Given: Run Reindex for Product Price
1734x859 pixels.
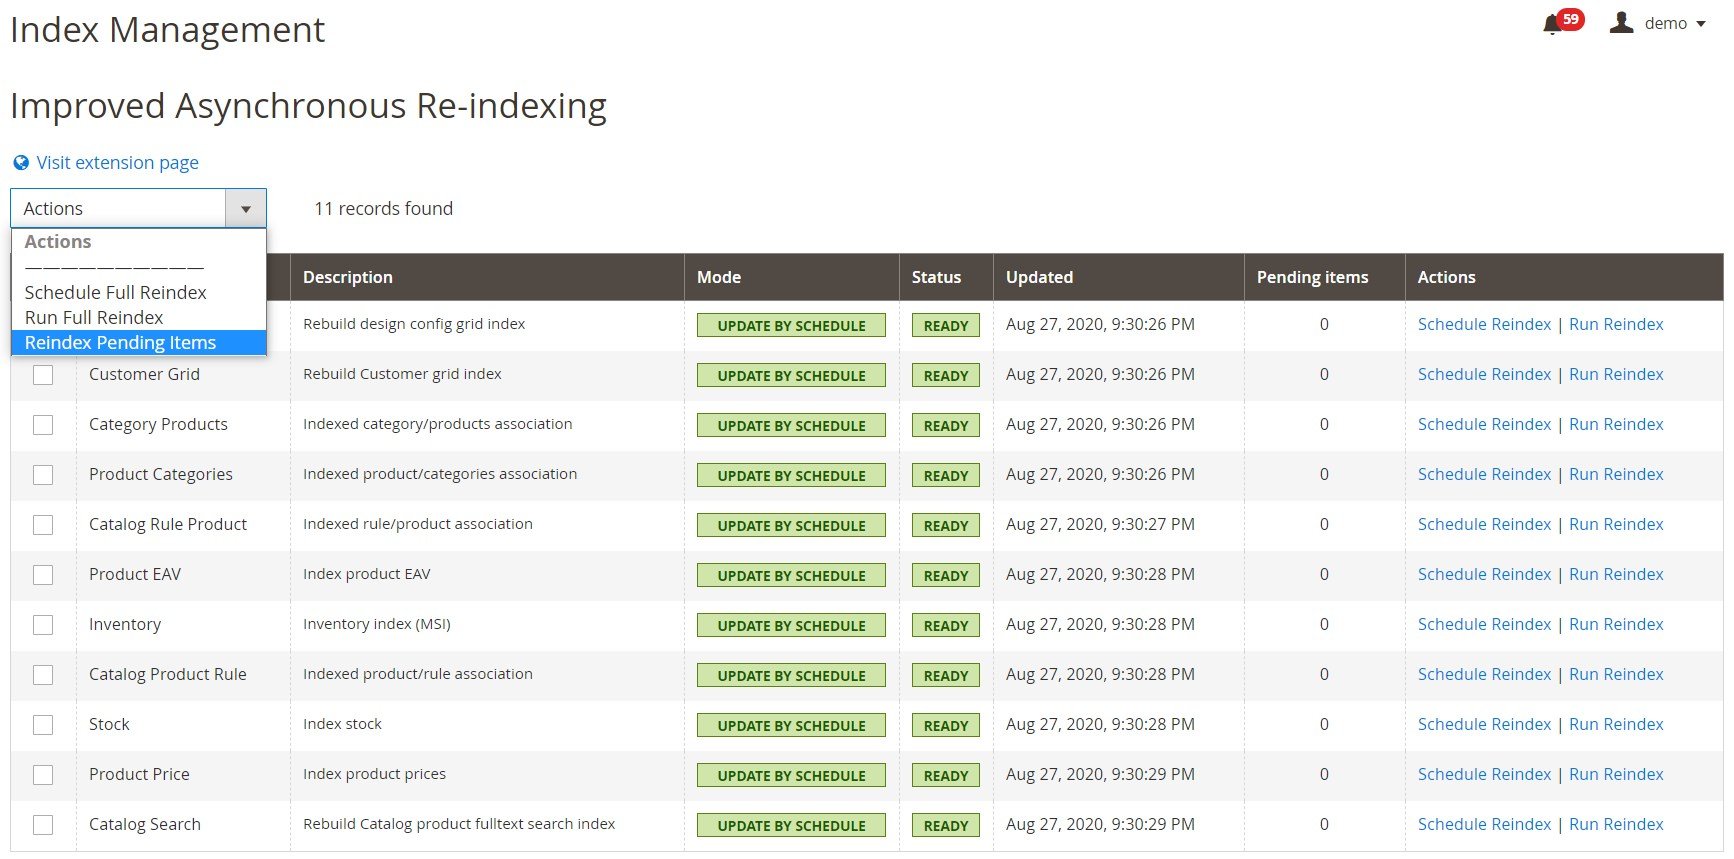Looking at the screenshot, I should (x=1616, y=774).
